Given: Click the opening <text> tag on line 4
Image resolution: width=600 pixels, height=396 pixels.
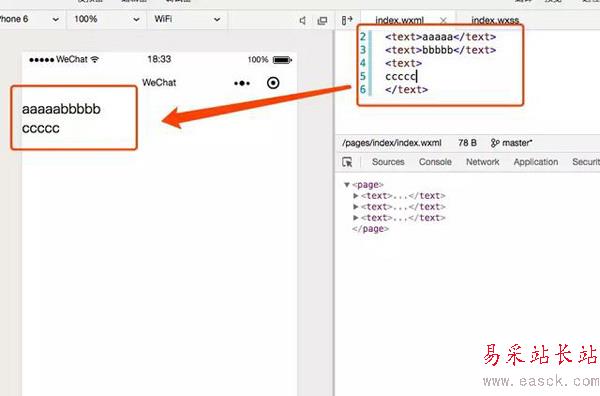Looking at the screenshot, I should pyautogui.click(x=403, y=63).
